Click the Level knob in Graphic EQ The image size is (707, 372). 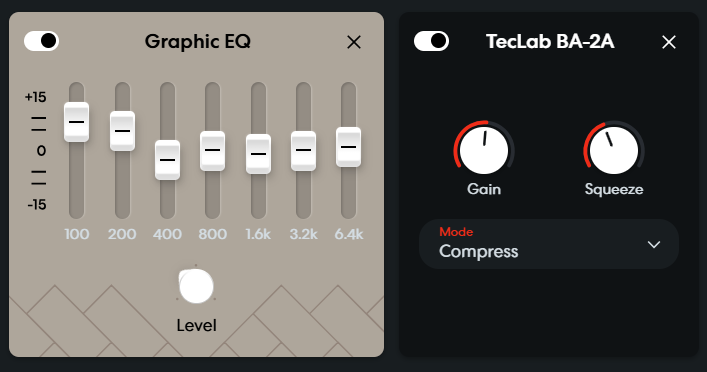pyautogui.click(x=196, y=286)
